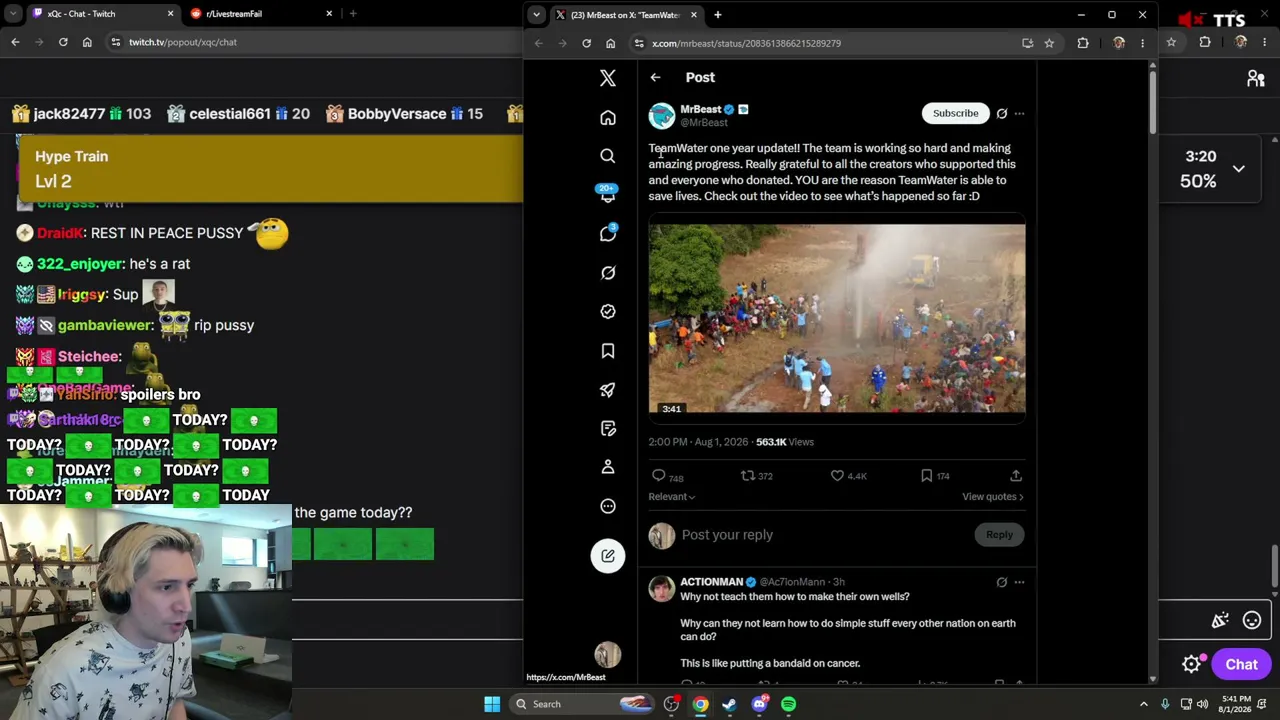The image size is (1280, 720).
Task: Launch Spotify from the taskbar
Action: [x=789, y=704]
